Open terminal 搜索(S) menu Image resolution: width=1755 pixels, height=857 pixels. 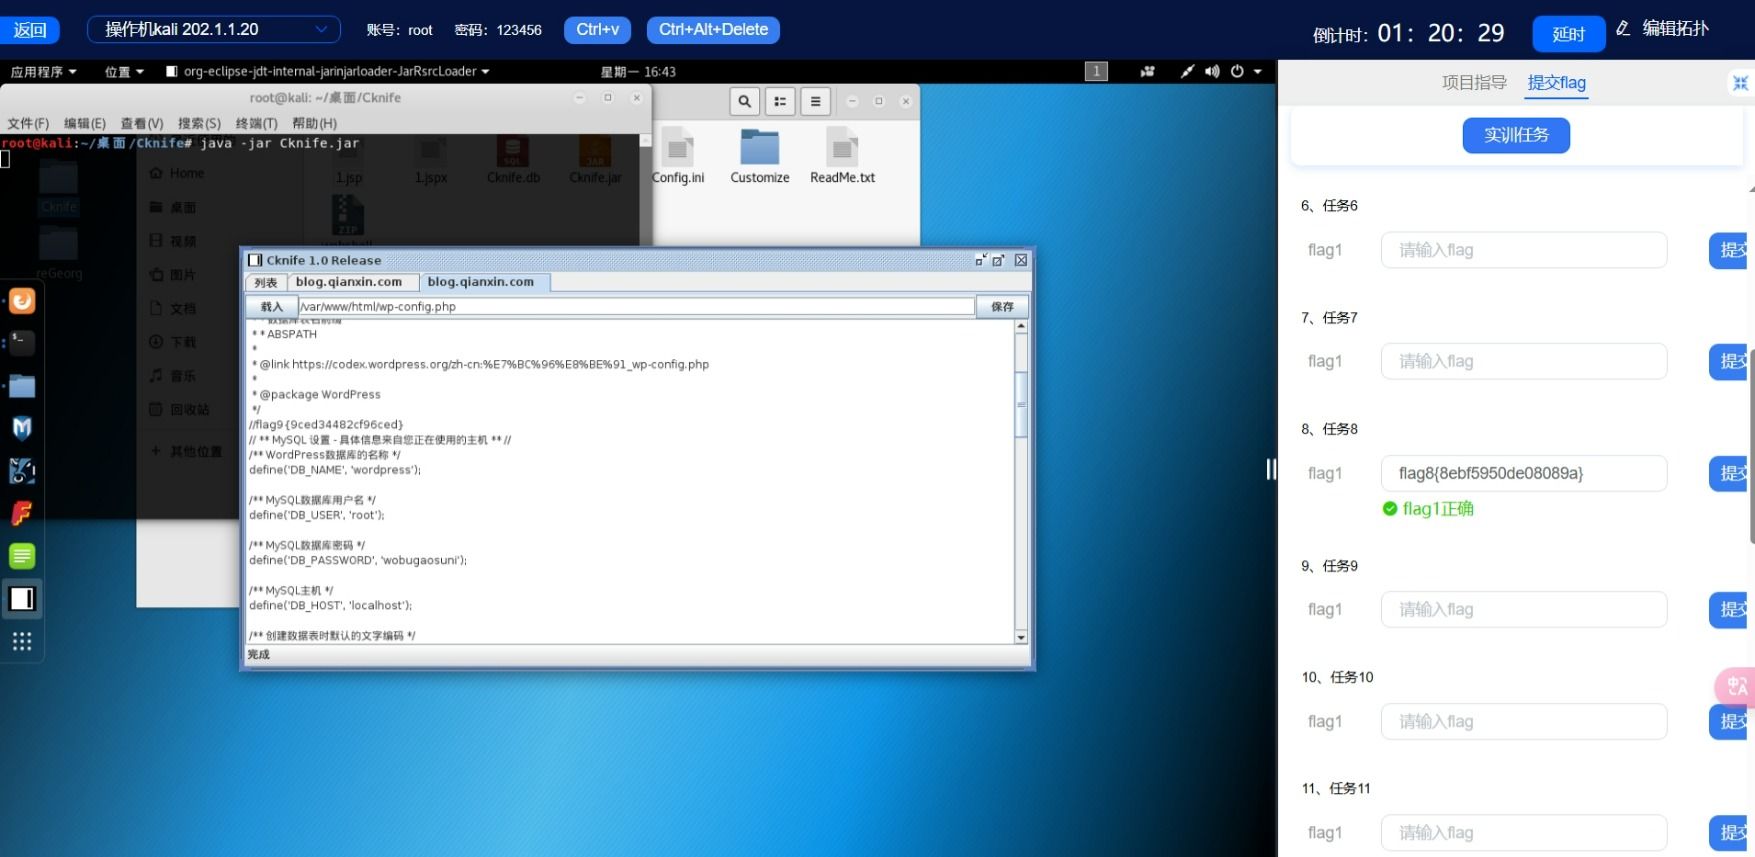[199, 123]
